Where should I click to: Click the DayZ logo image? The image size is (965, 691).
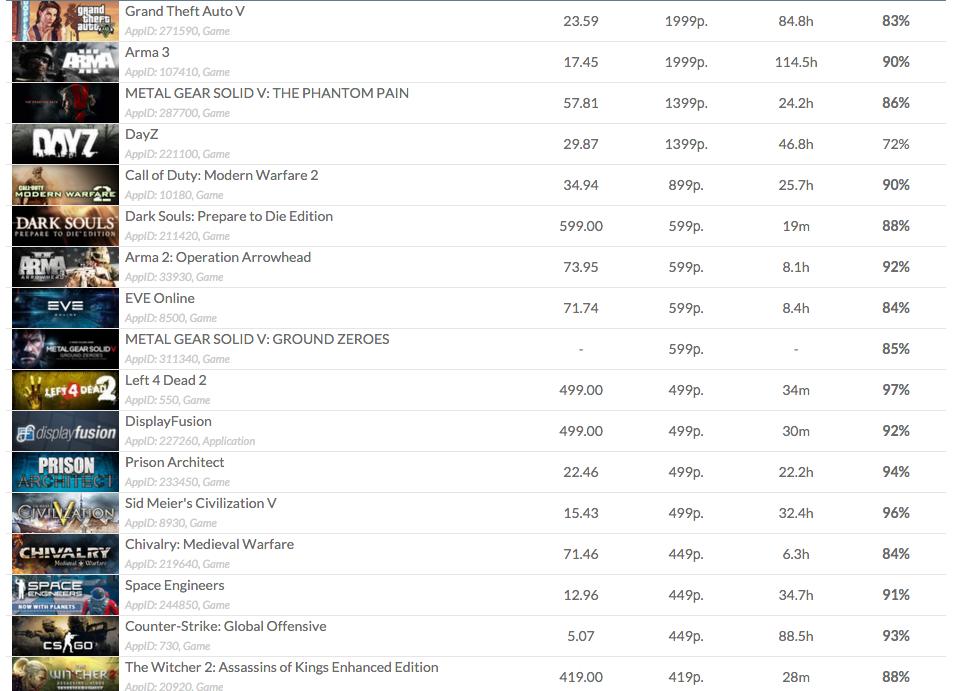(65, 144)
